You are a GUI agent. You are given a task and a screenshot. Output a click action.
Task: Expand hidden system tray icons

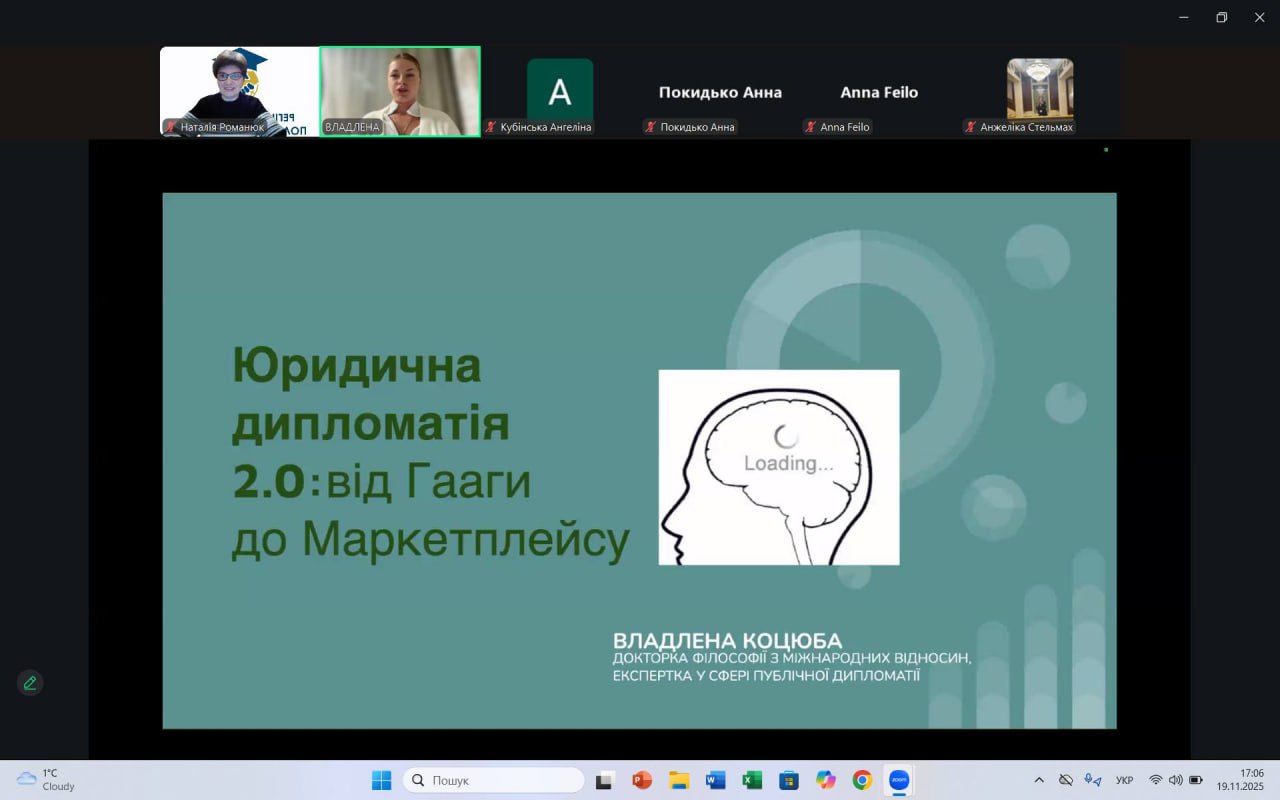coord(1039,780)
